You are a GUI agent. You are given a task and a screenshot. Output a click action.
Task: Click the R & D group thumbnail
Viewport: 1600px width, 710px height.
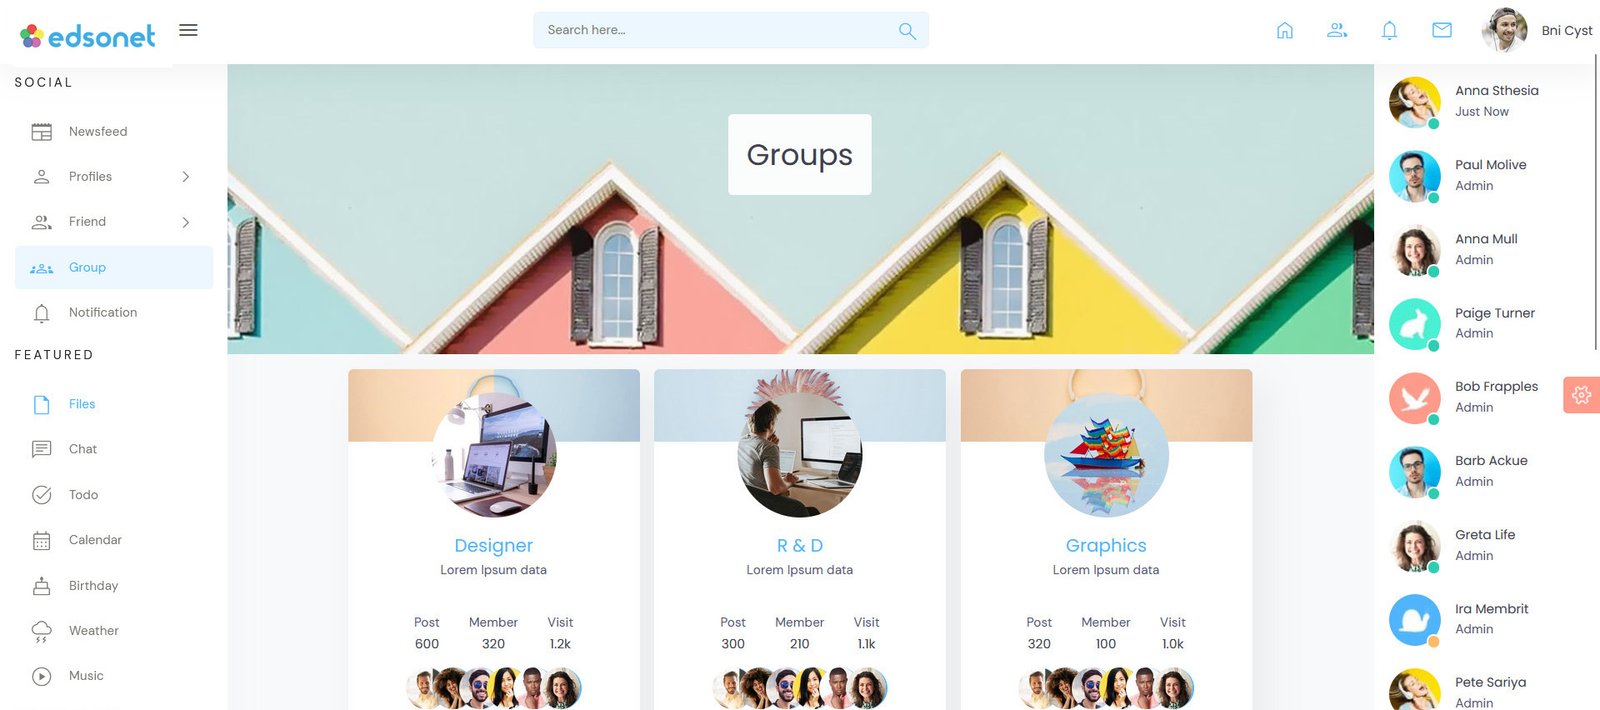(800, 455)
